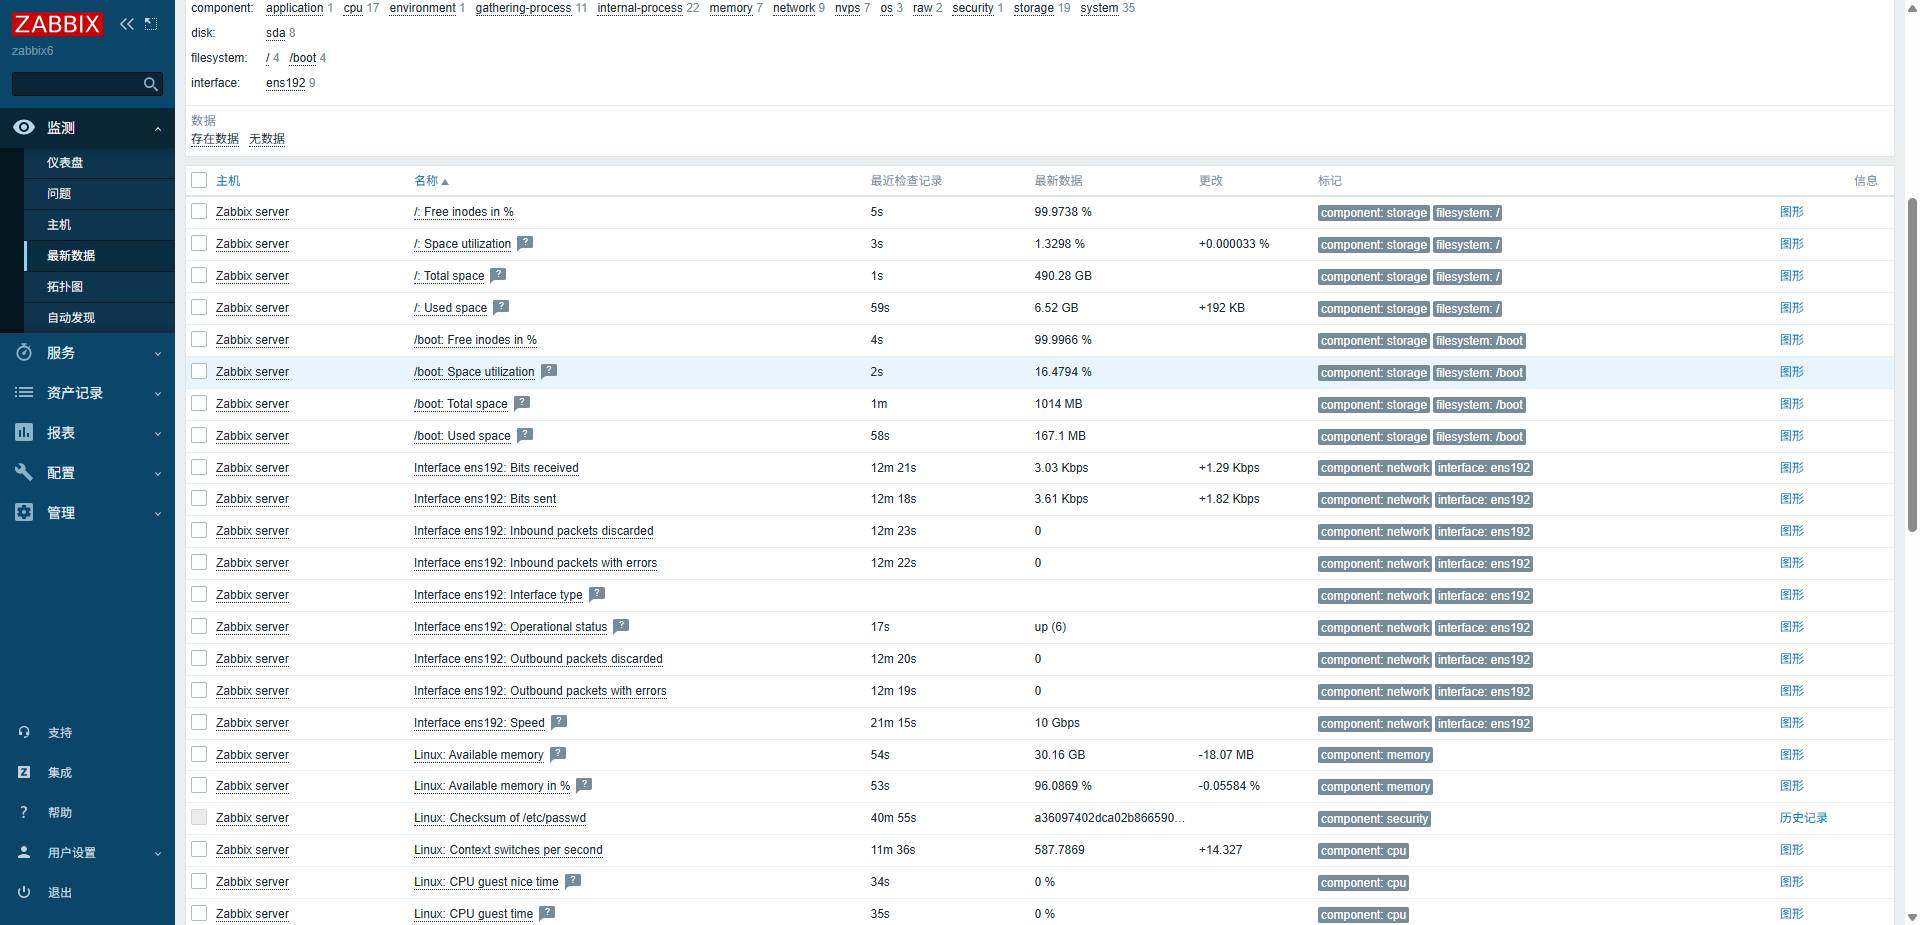Click the 支持 headset icon
Viewport: 1920px width, 925px height.
coord(24,732)
